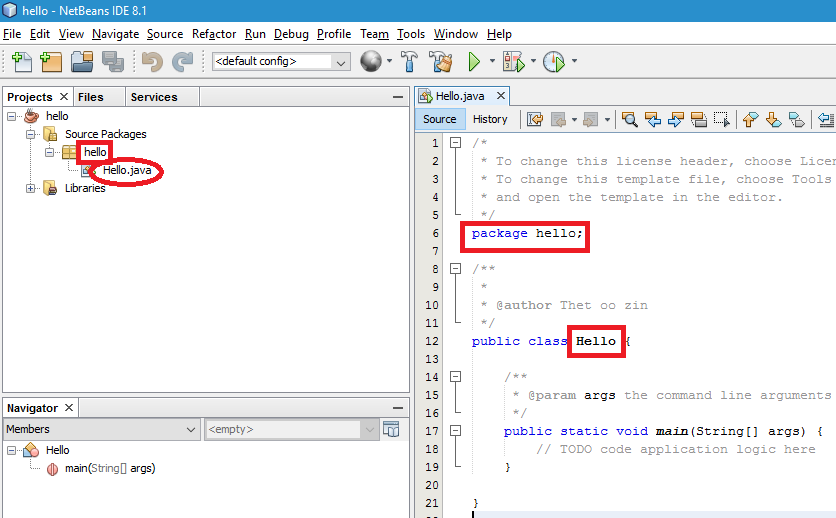Expand the Libraries tree node
The height and width of the screenshot is (518, 836).
click(30, 188)
